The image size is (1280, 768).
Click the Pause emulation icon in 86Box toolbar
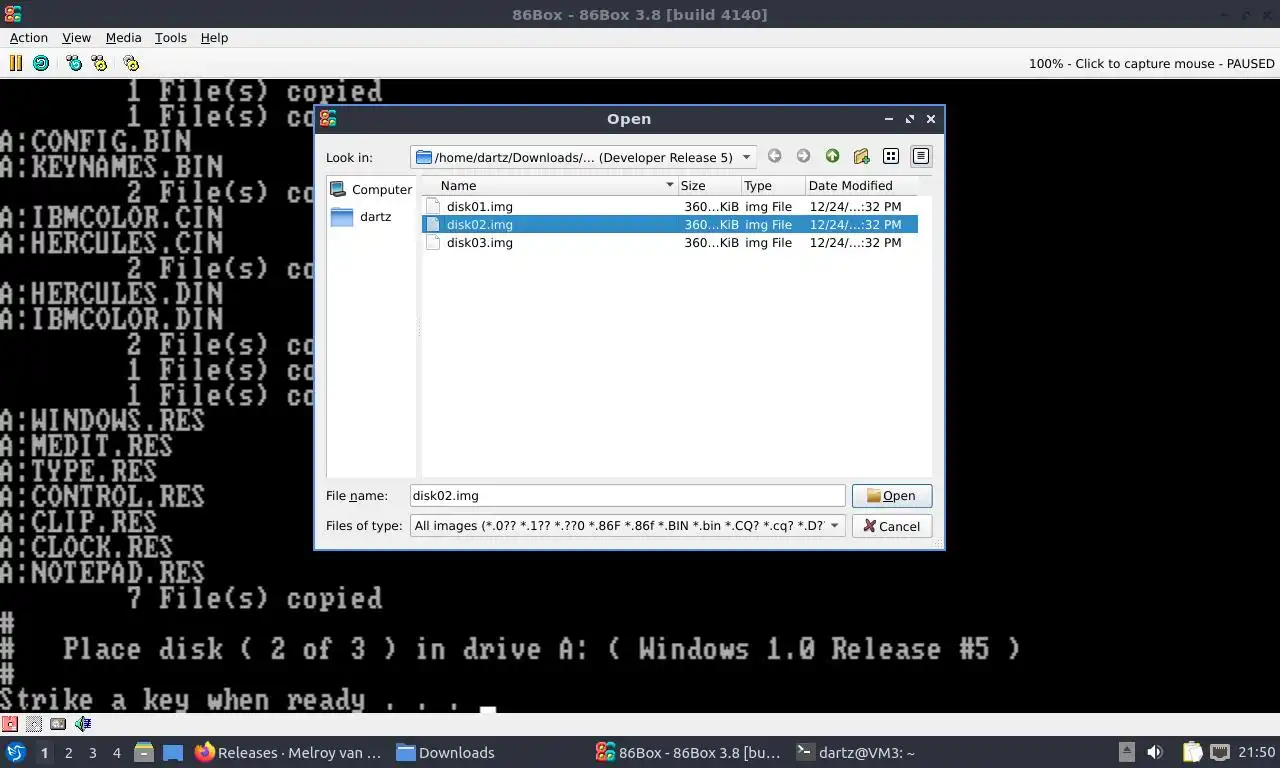[x=15, y=63]
